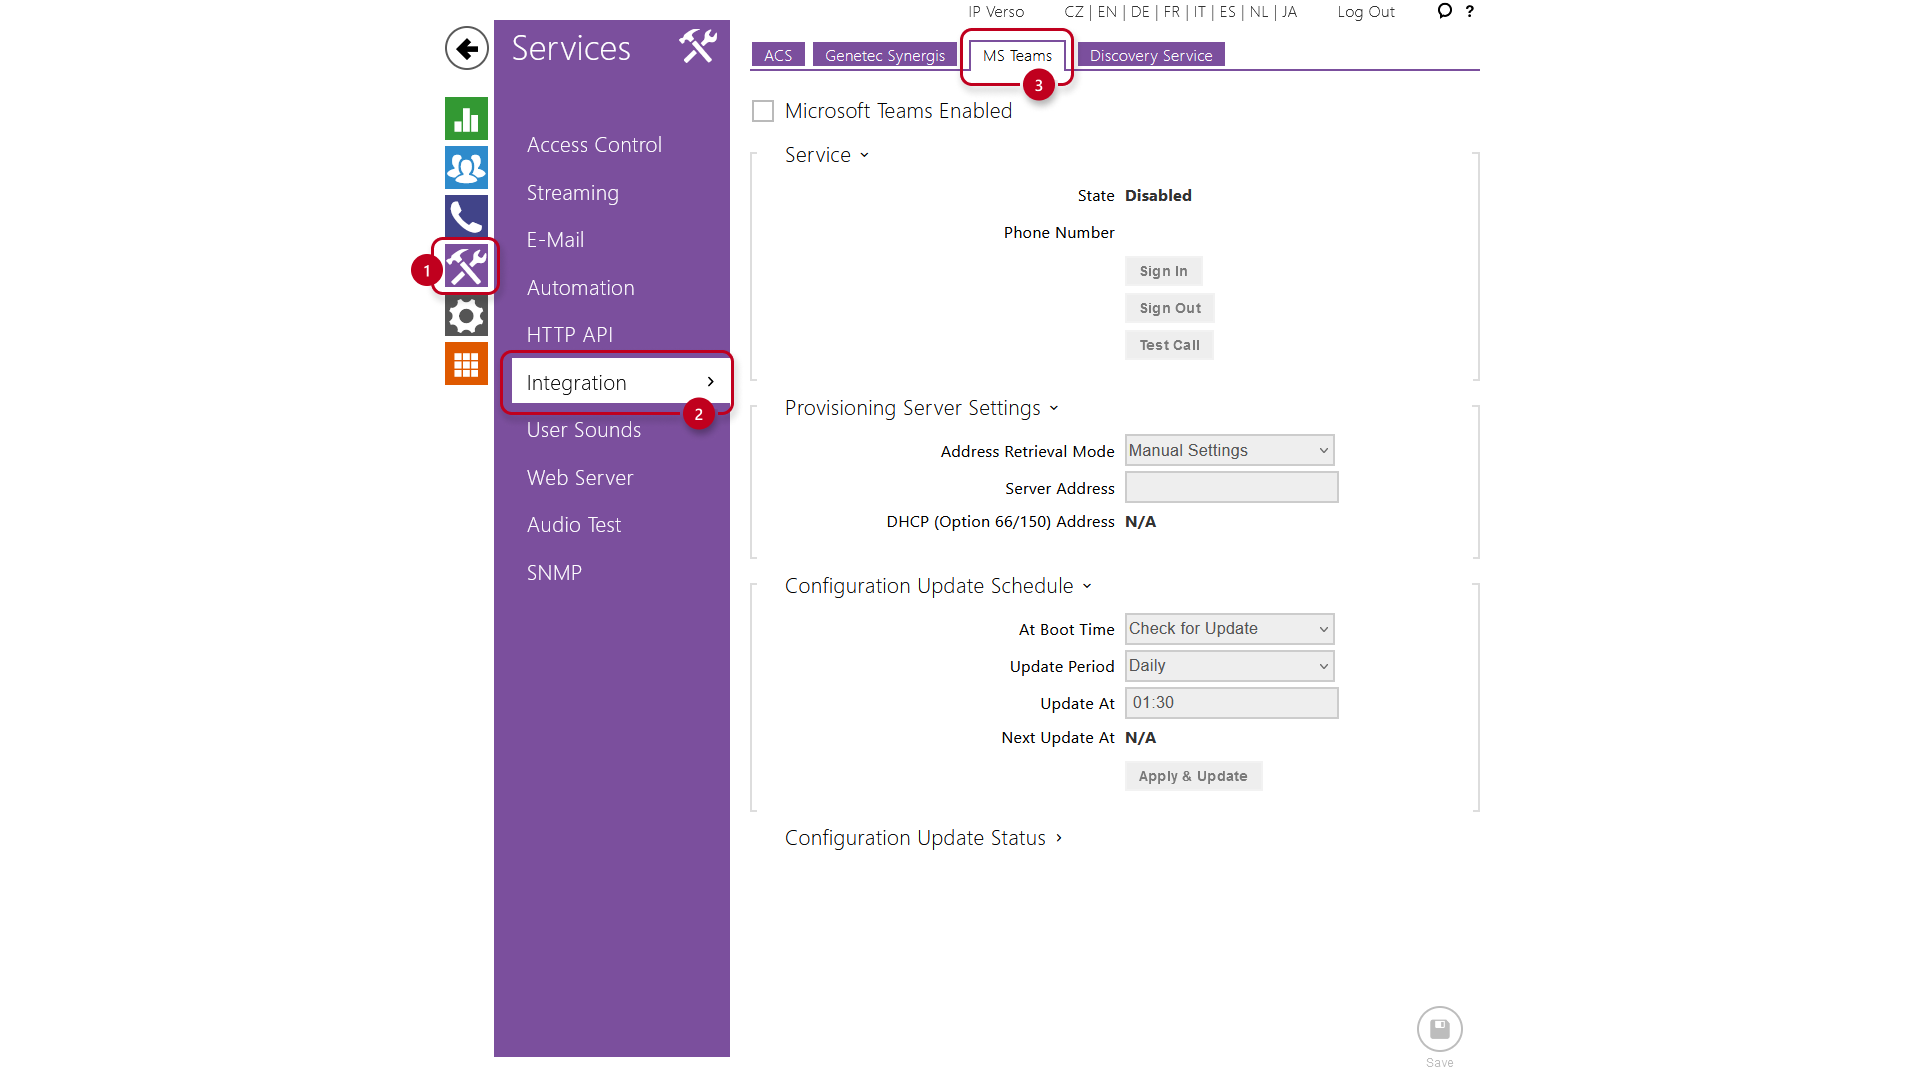Image resolution: width=1920 pixels, height=1080 pixels.
Task: Switch to the Genetec Synergis tab
Action: 885,56
